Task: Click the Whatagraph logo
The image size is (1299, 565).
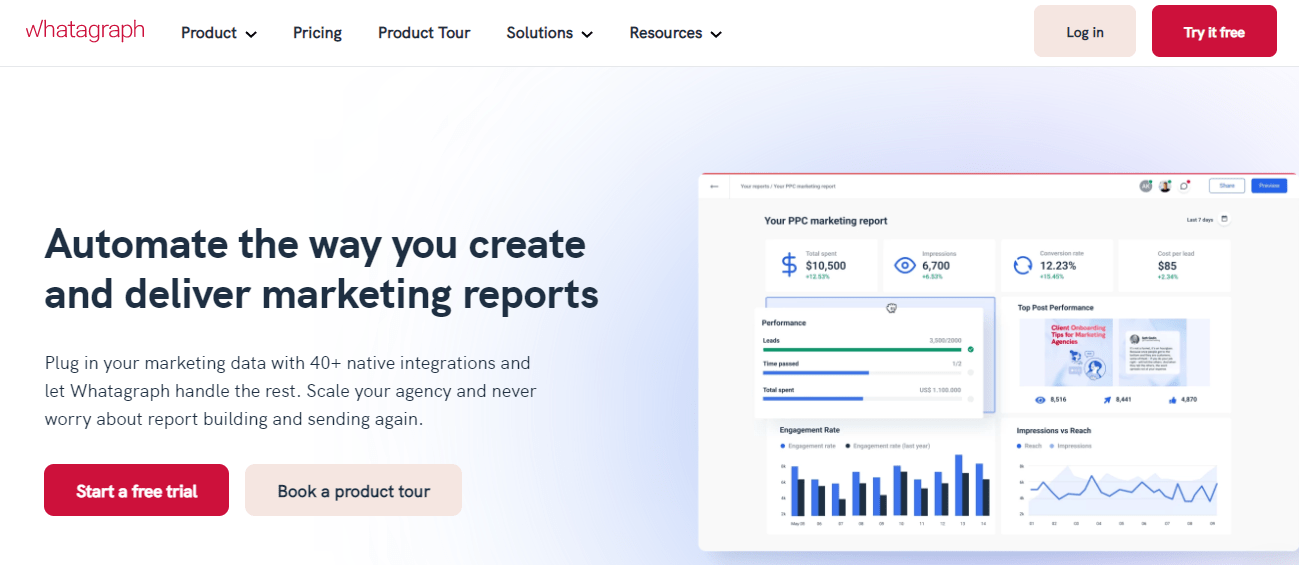Action: pyautogui.click(x=85, y=30)
